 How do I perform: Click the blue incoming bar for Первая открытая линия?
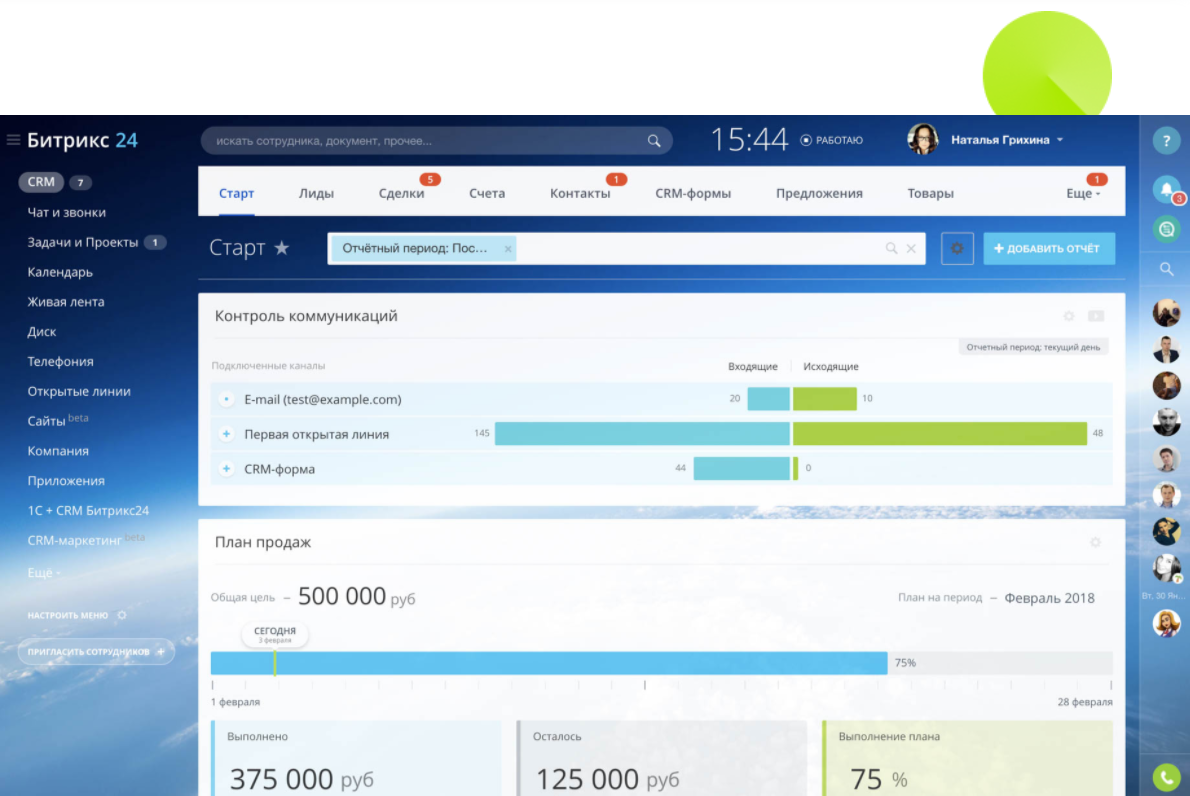point(642,433)
